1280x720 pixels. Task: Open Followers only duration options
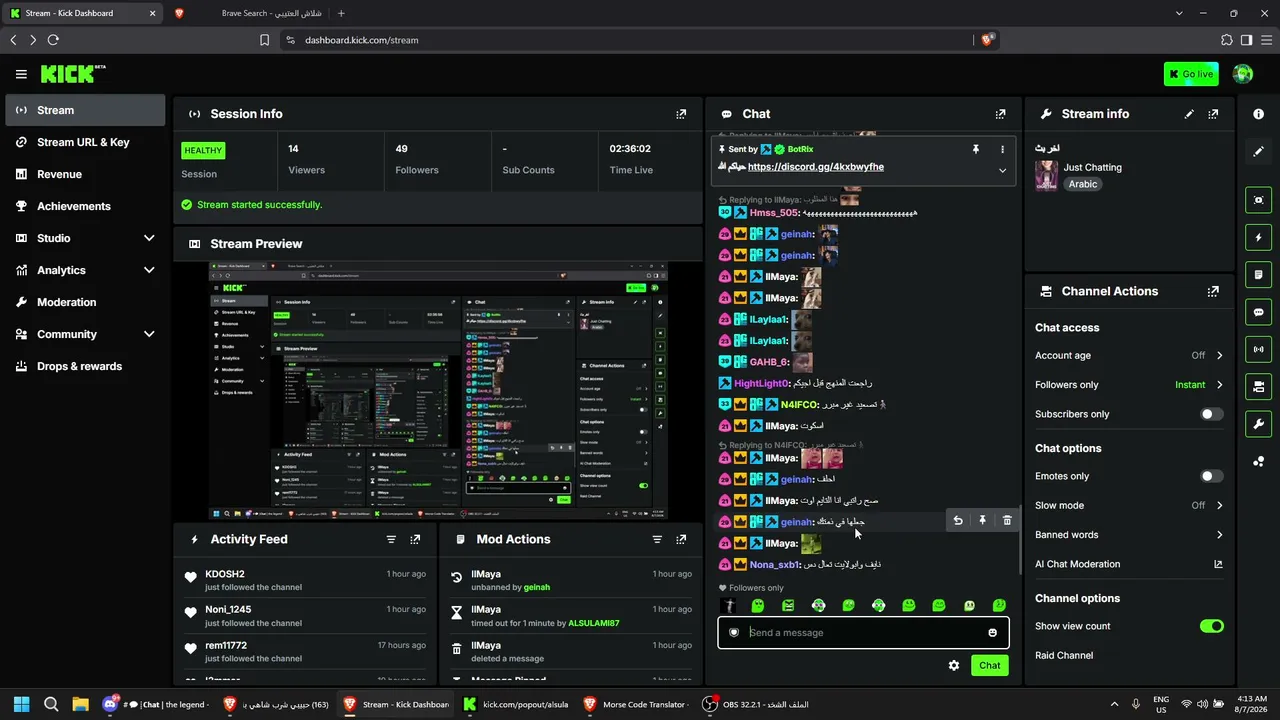pyautogui.click(x=1129, y=385)
